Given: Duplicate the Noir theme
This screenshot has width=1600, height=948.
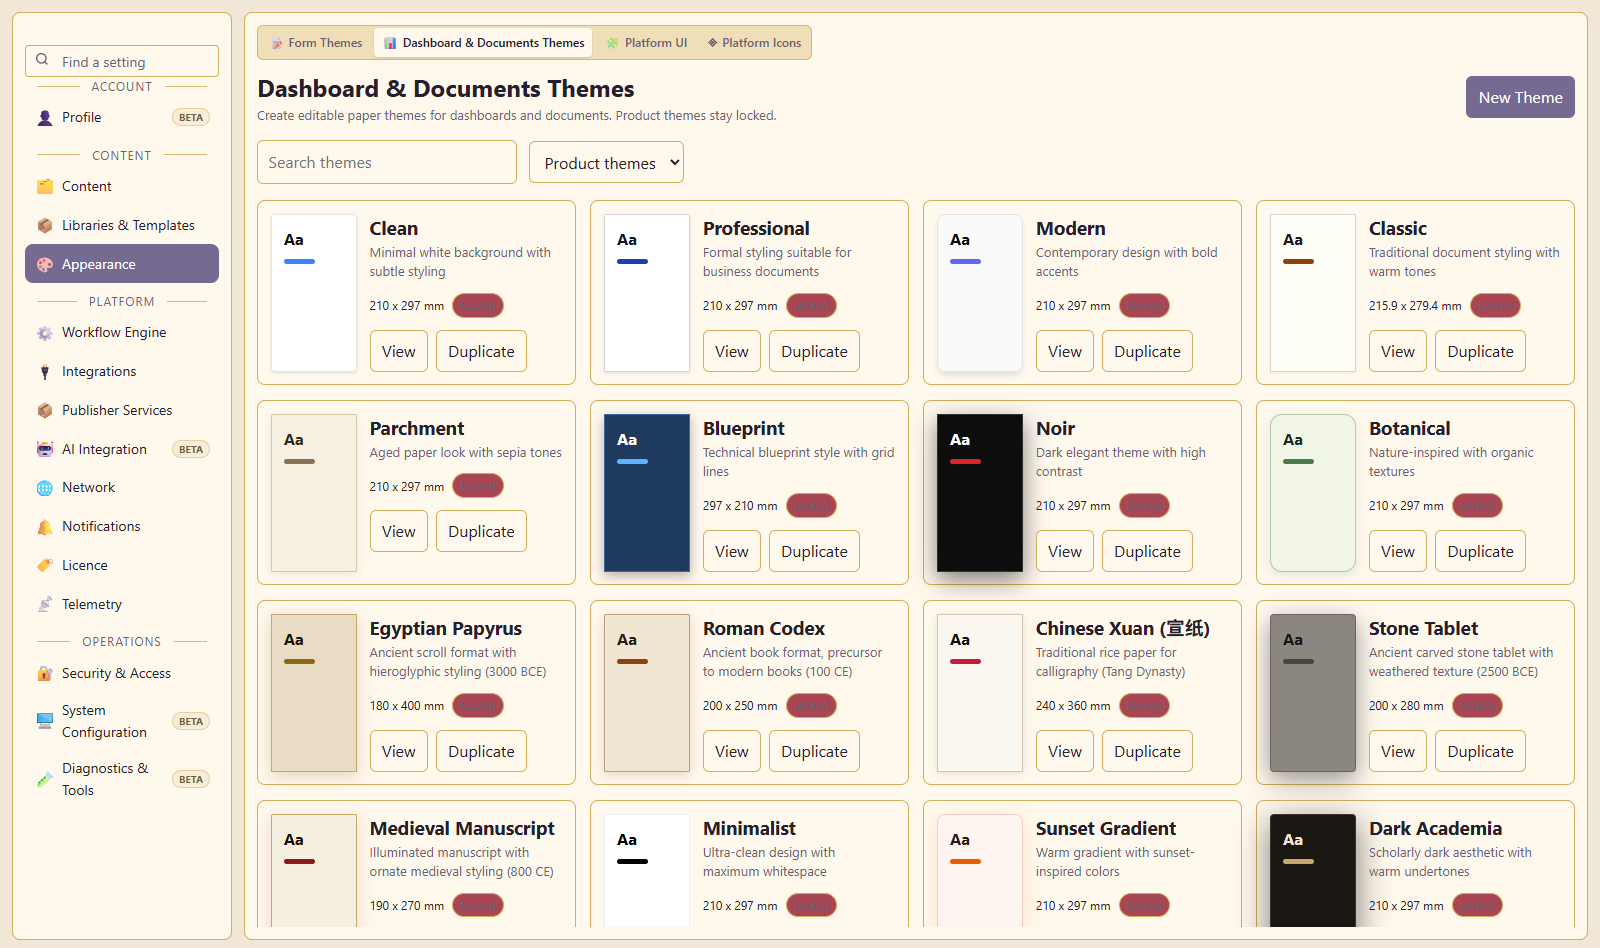Looking at the screenshot, I should (1147, 551).
